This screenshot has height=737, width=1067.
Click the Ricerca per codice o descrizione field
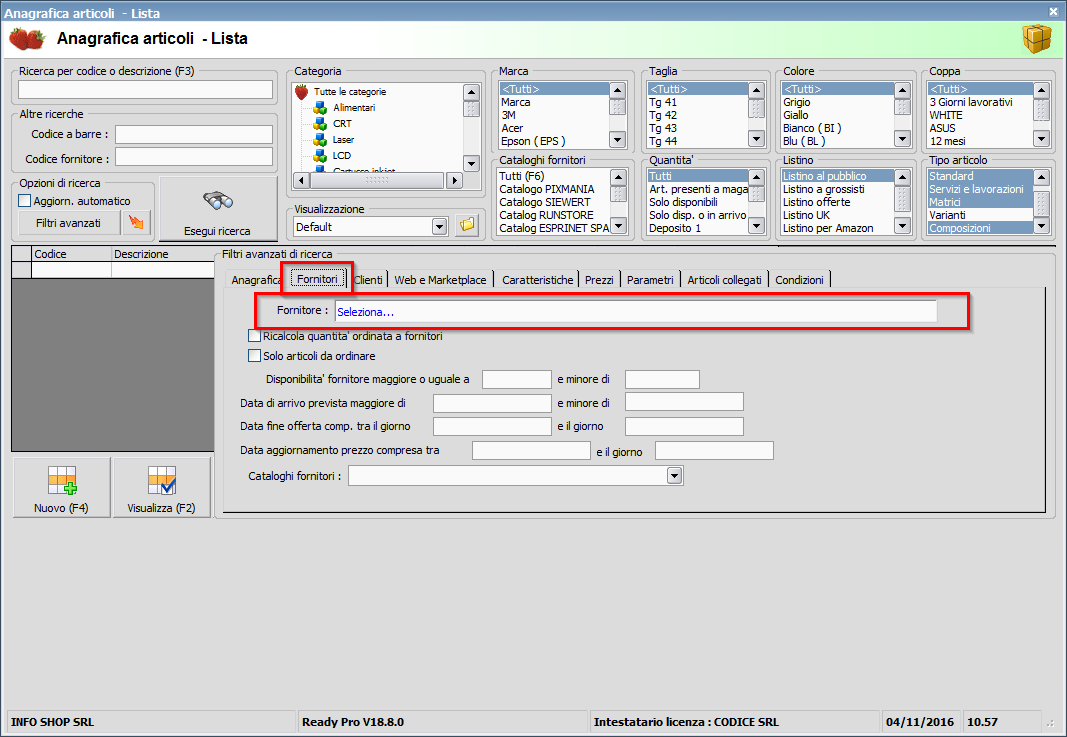[x=146, y=90]
